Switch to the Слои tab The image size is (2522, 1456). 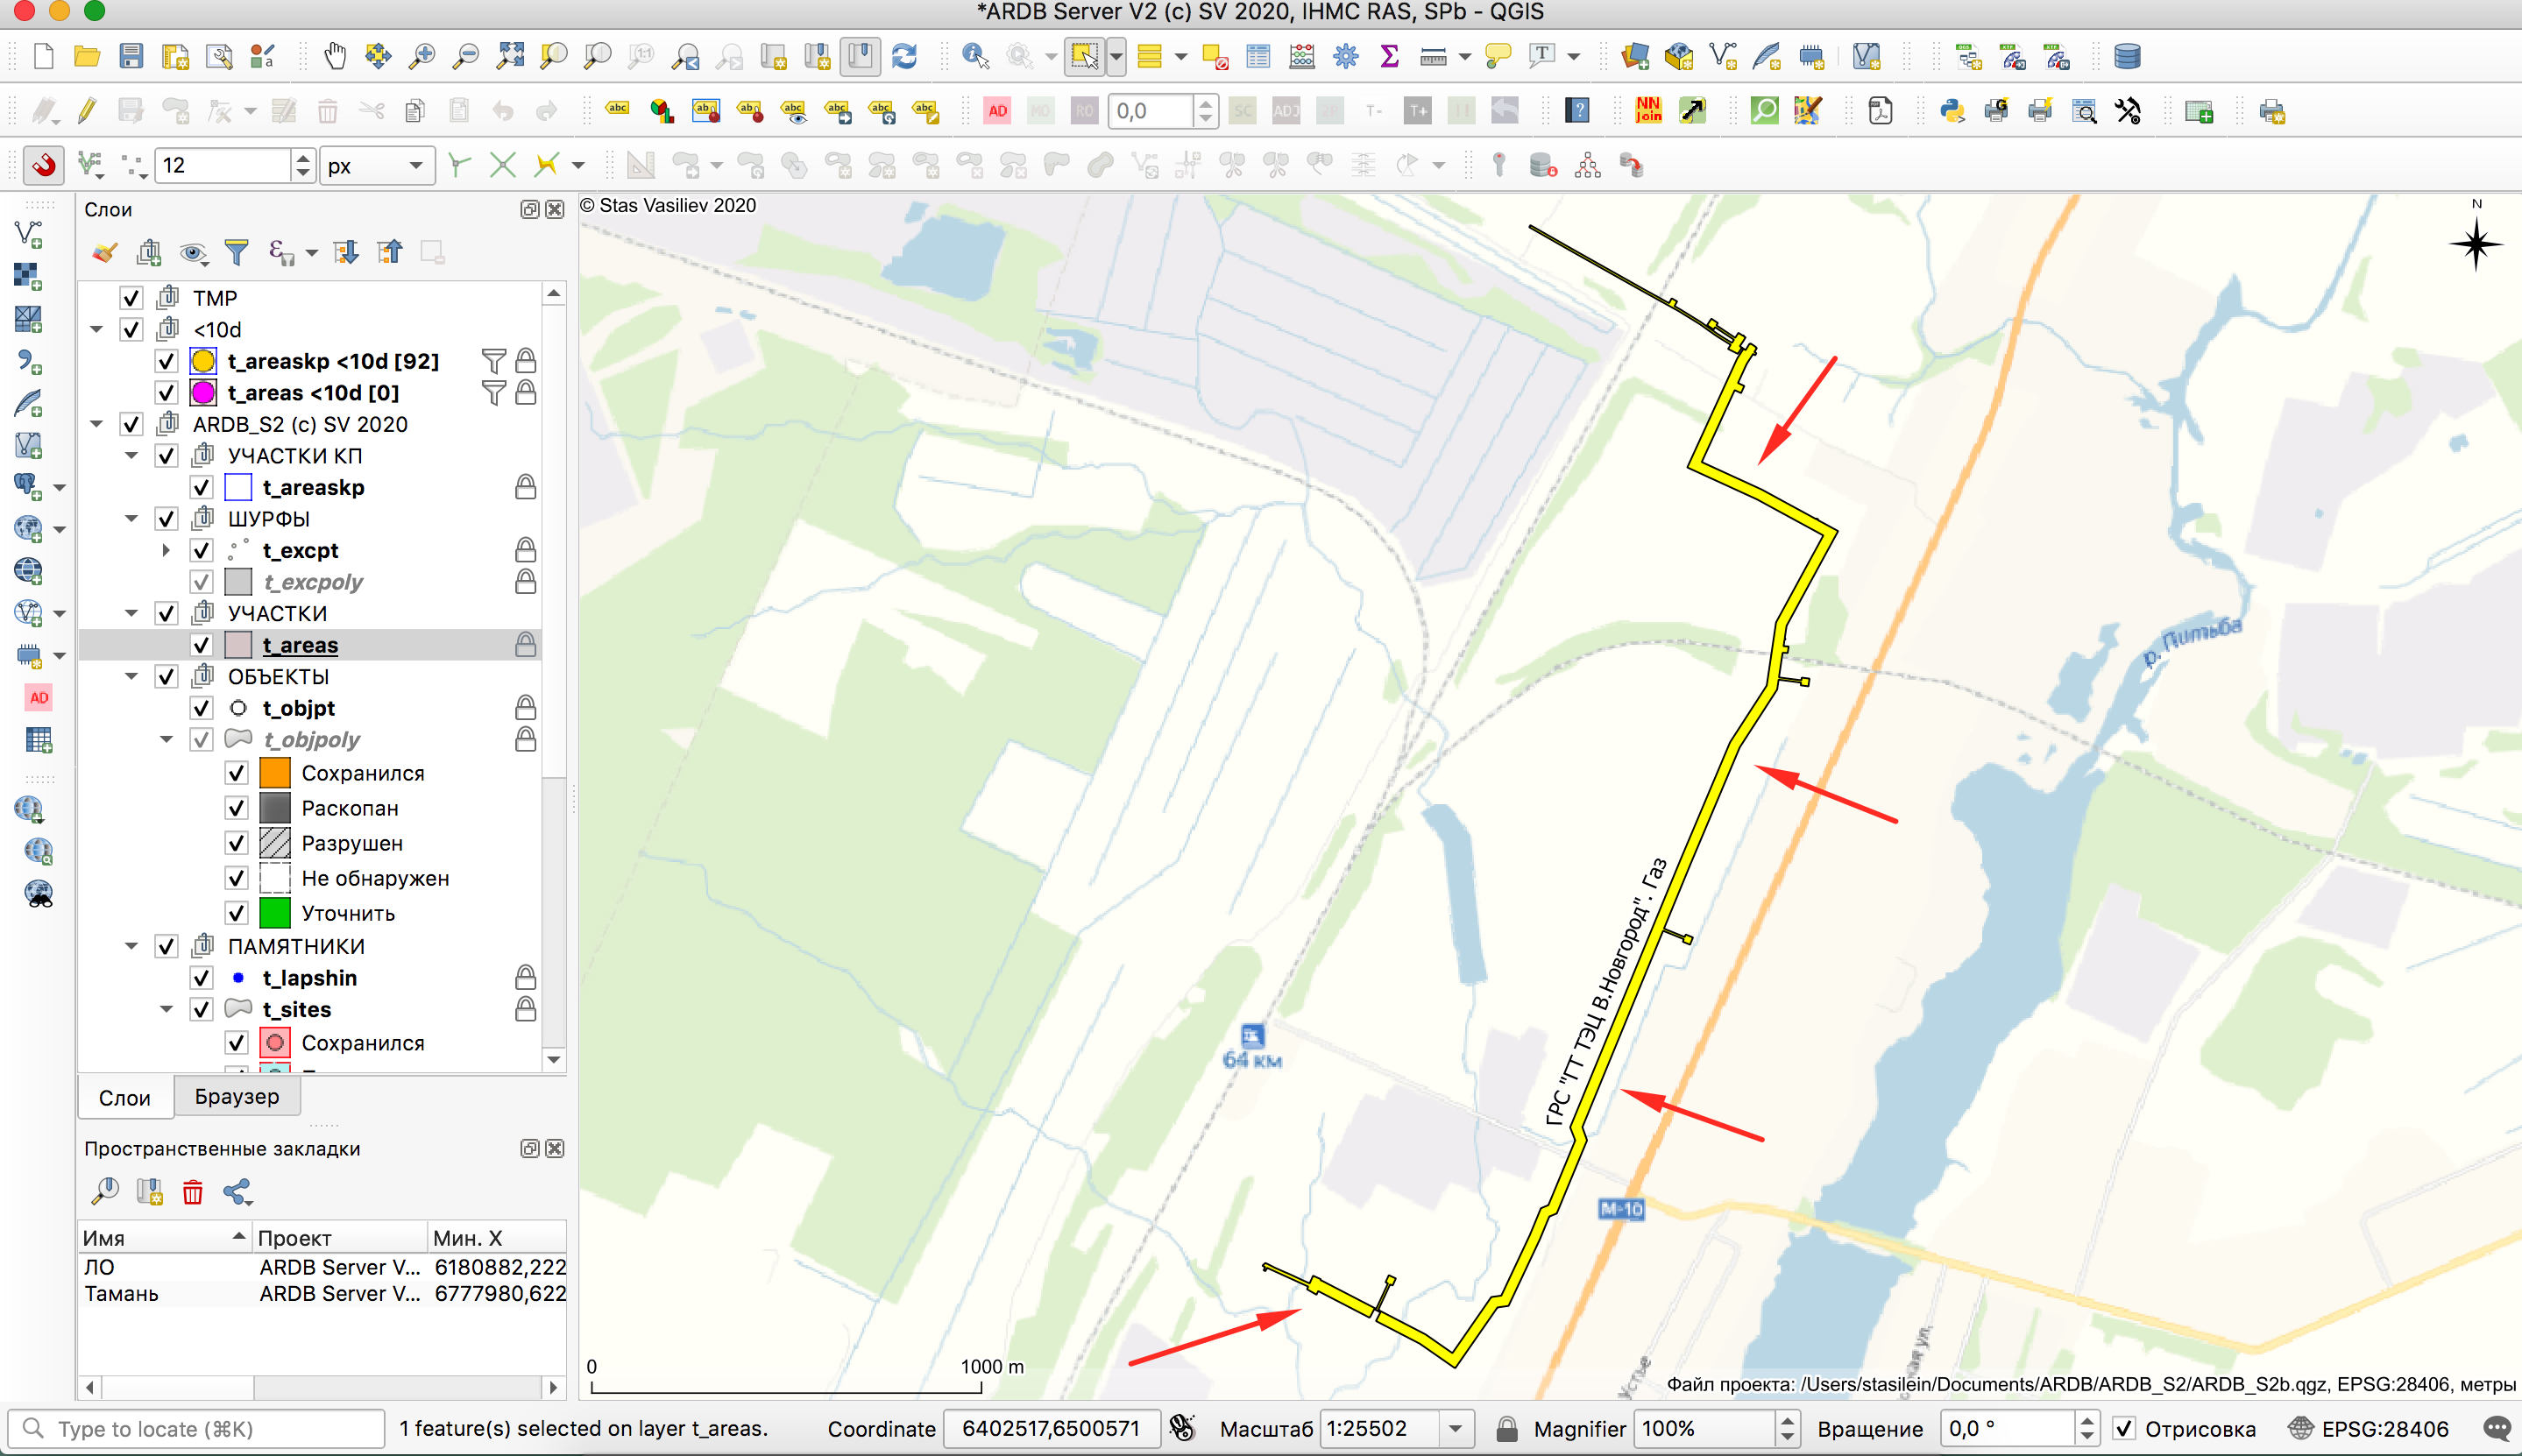point(125,1097)
